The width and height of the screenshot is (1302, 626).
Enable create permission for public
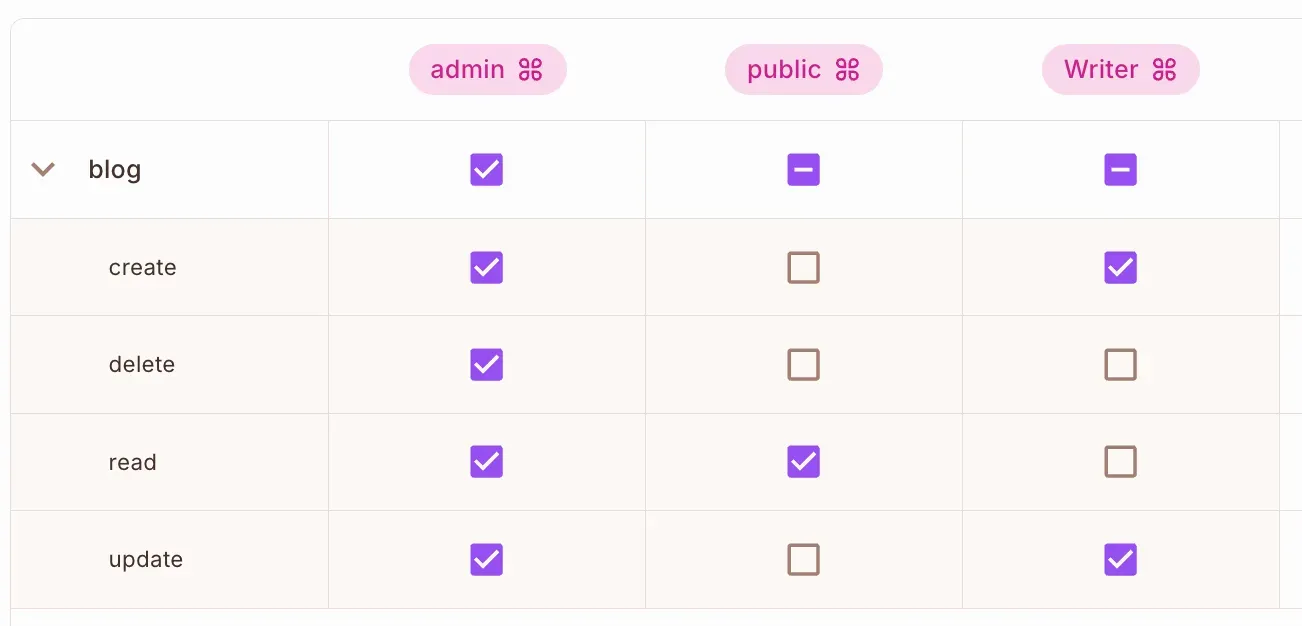(x=803, y=268)
